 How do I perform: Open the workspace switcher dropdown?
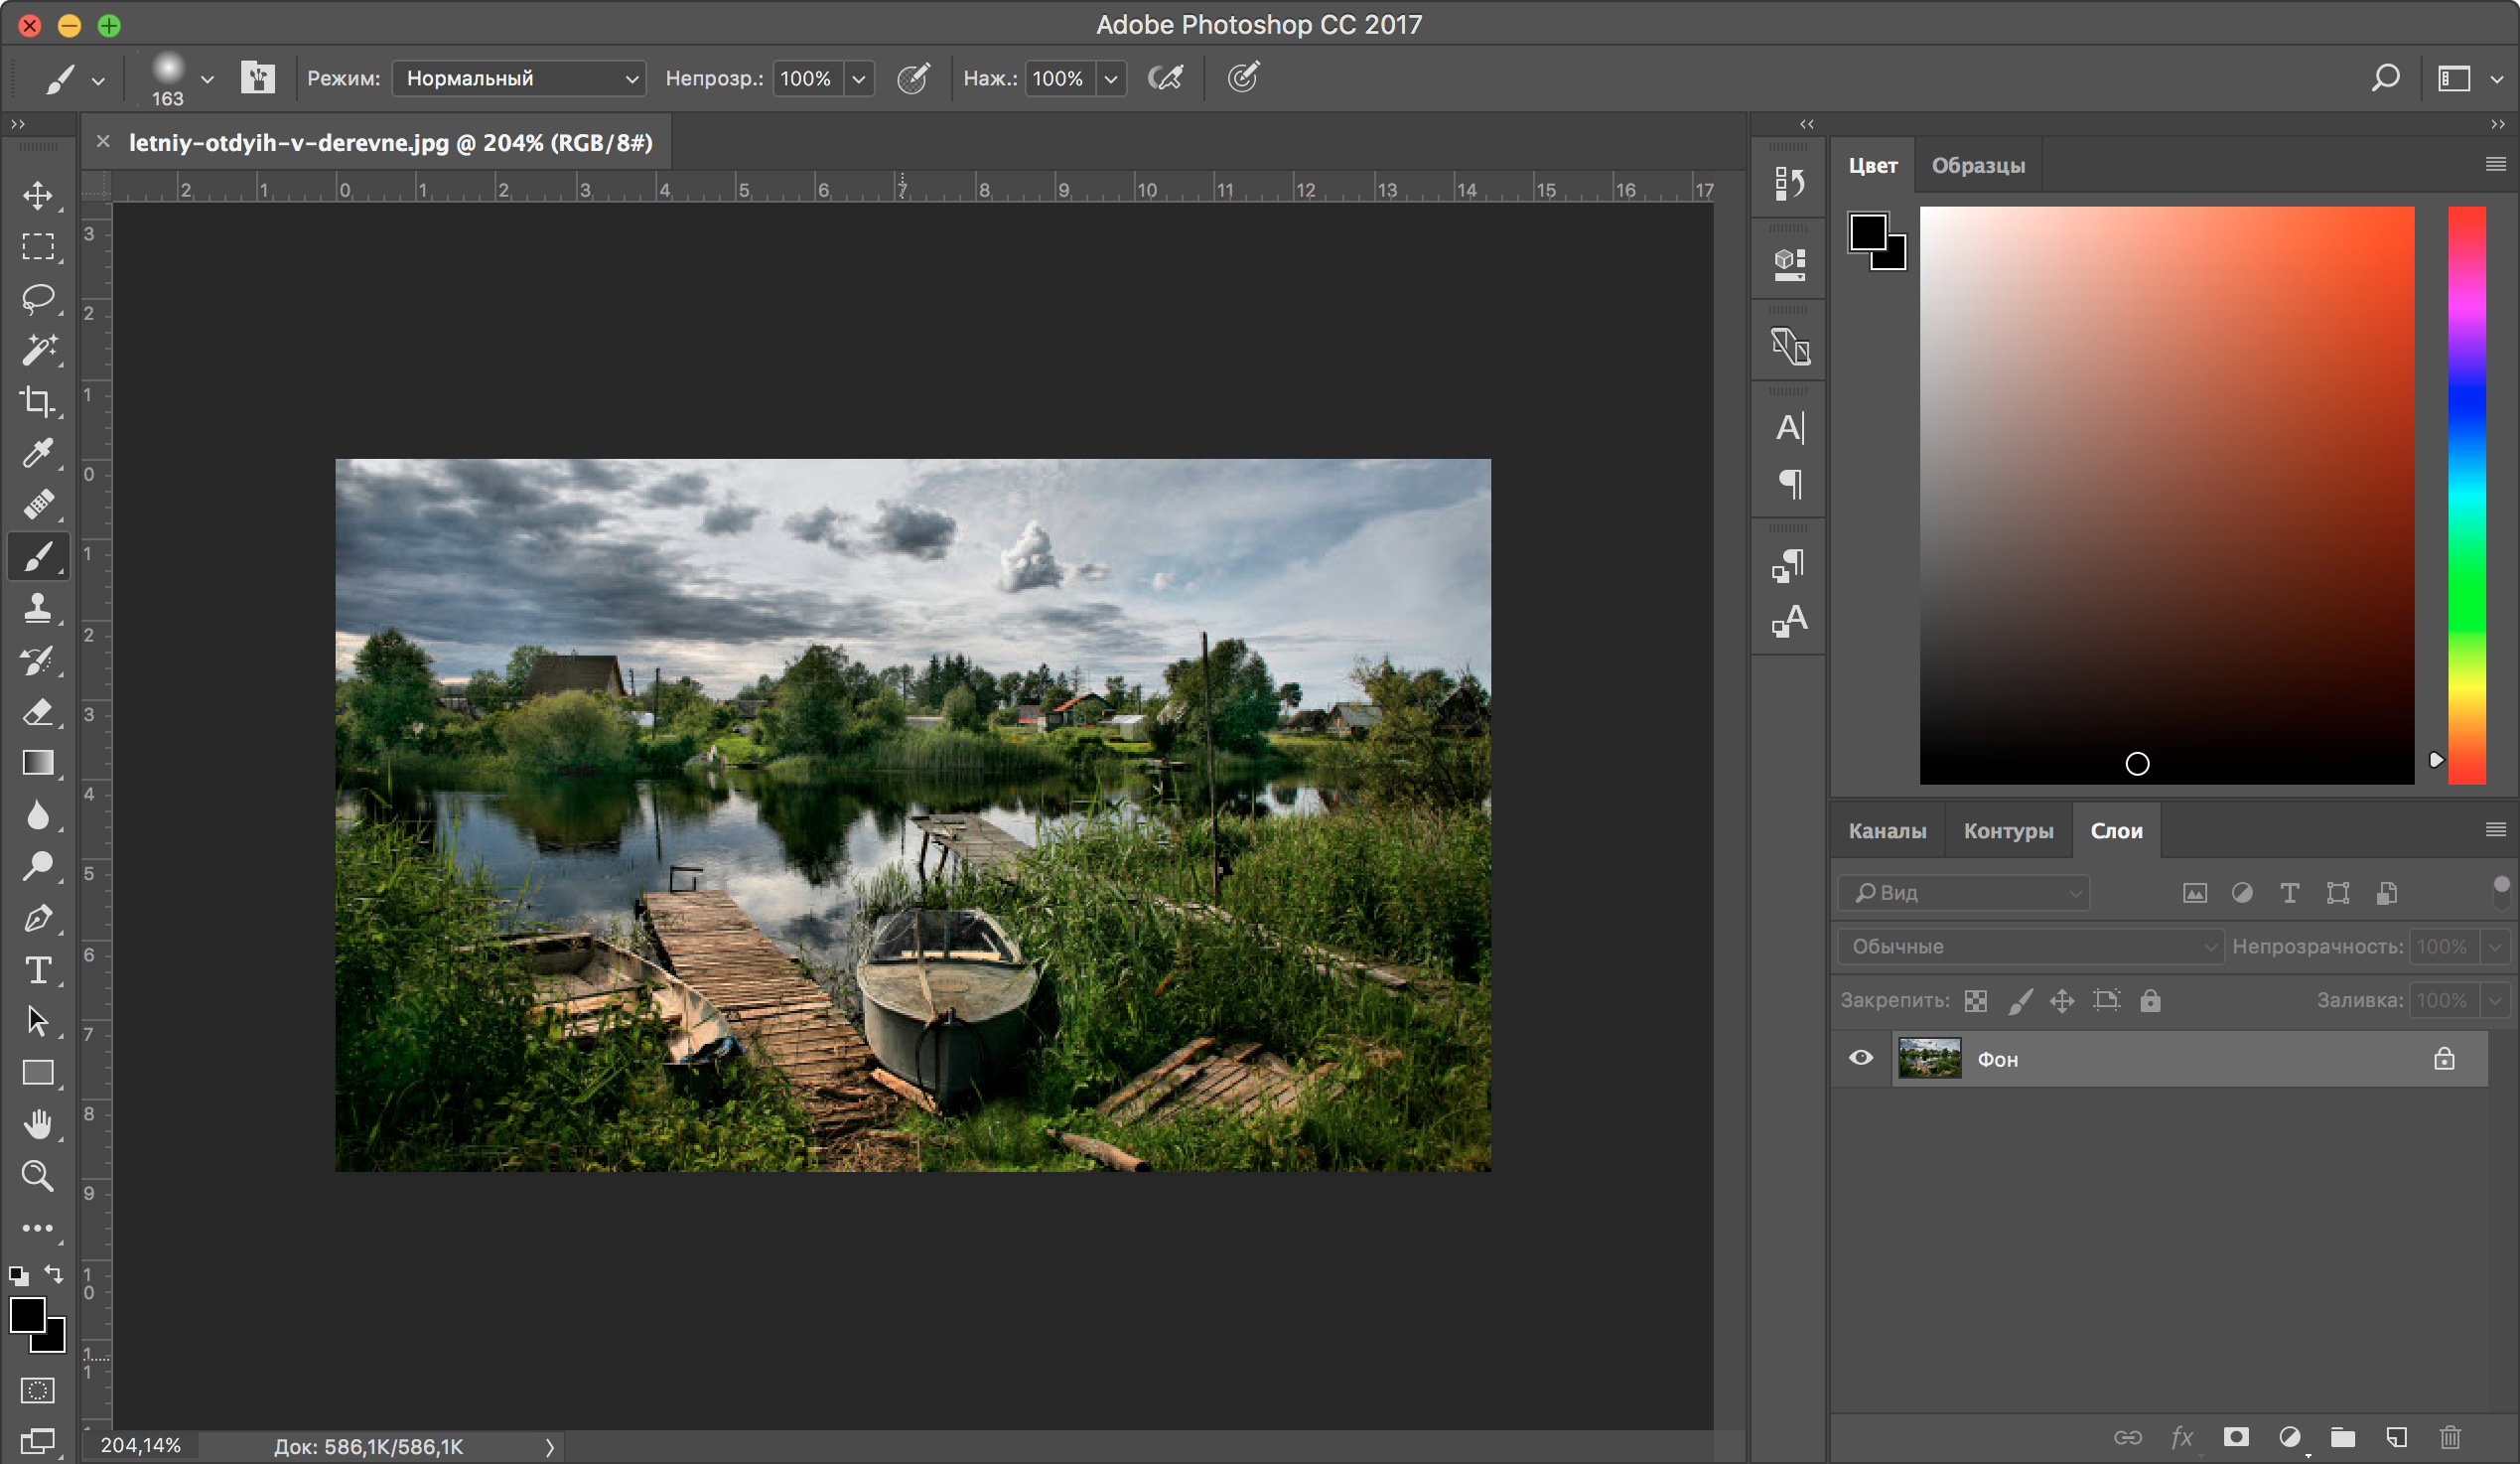(x=2496, y=79)
